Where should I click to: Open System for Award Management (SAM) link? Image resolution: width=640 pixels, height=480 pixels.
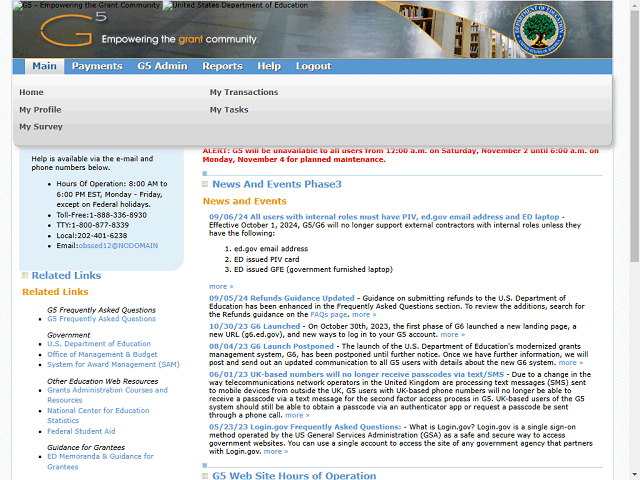[113, 364]
